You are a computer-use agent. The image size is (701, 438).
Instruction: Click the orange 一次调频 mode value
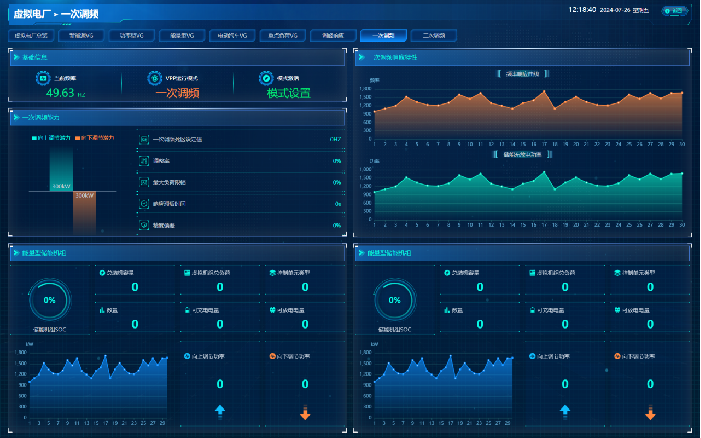point(177,93)
